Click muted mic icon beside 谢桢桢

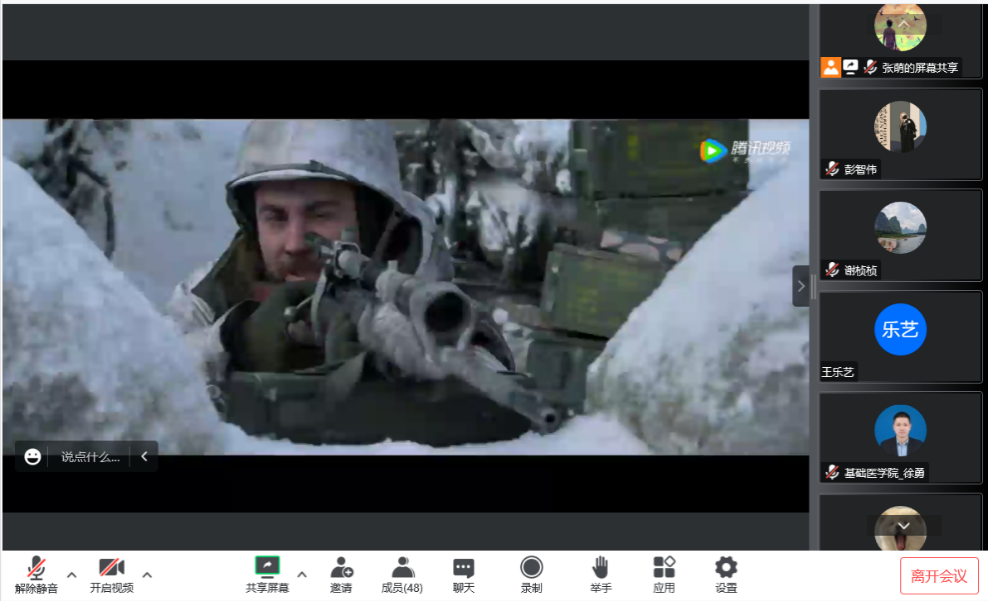point(832,270)
